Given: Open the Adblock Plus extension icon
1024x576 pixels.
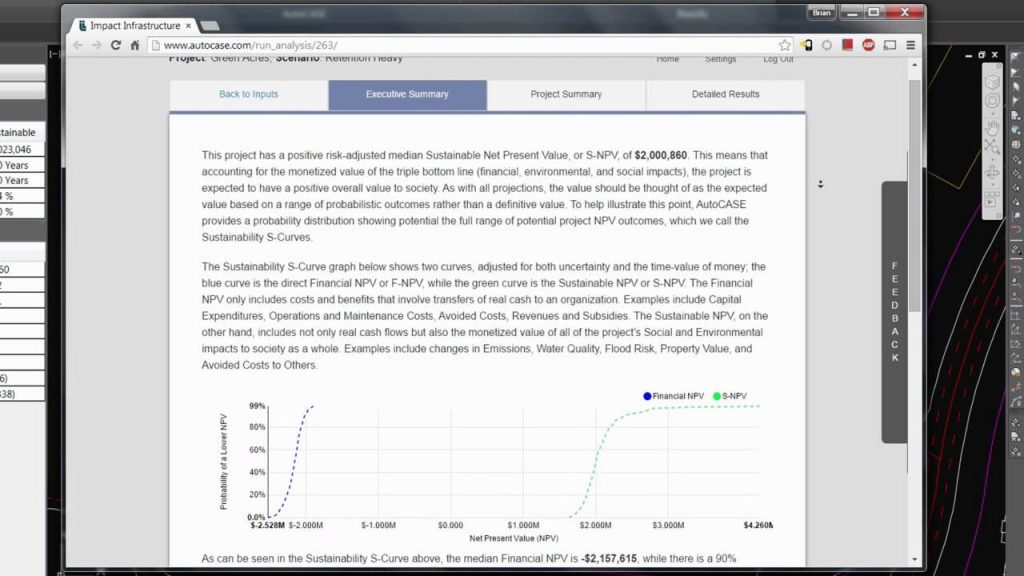Looking at the screenshot, I should [x=868, y=45].
